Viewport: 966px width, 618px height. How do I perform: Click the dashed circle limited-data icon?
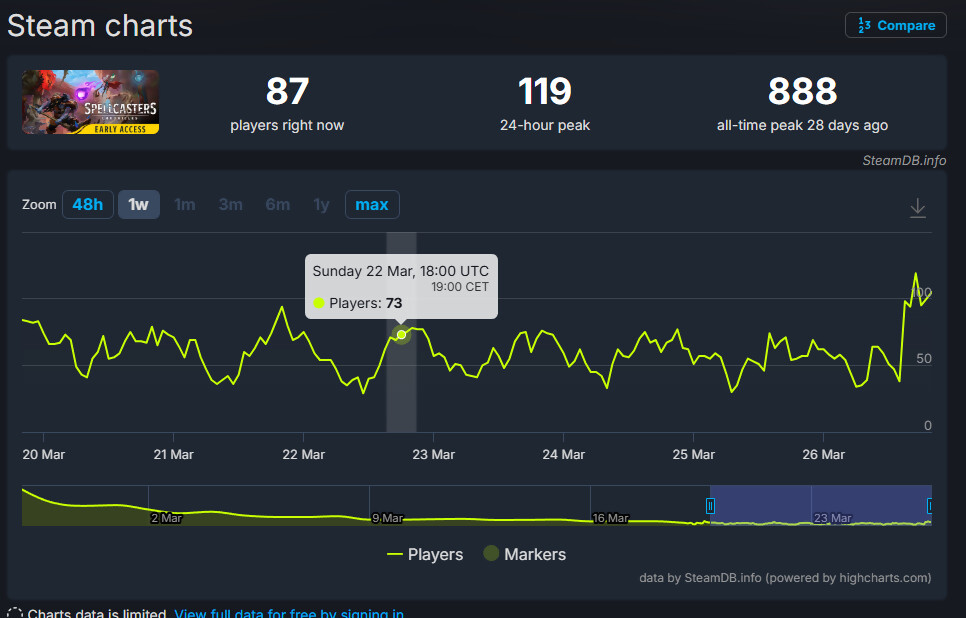(x=15, y=613)
